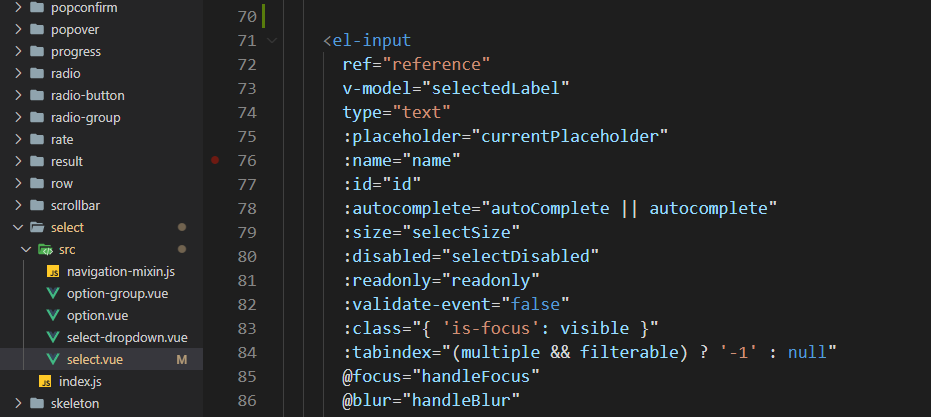
Task: Click line number 80 in gutter
Action: pos(246,256)
